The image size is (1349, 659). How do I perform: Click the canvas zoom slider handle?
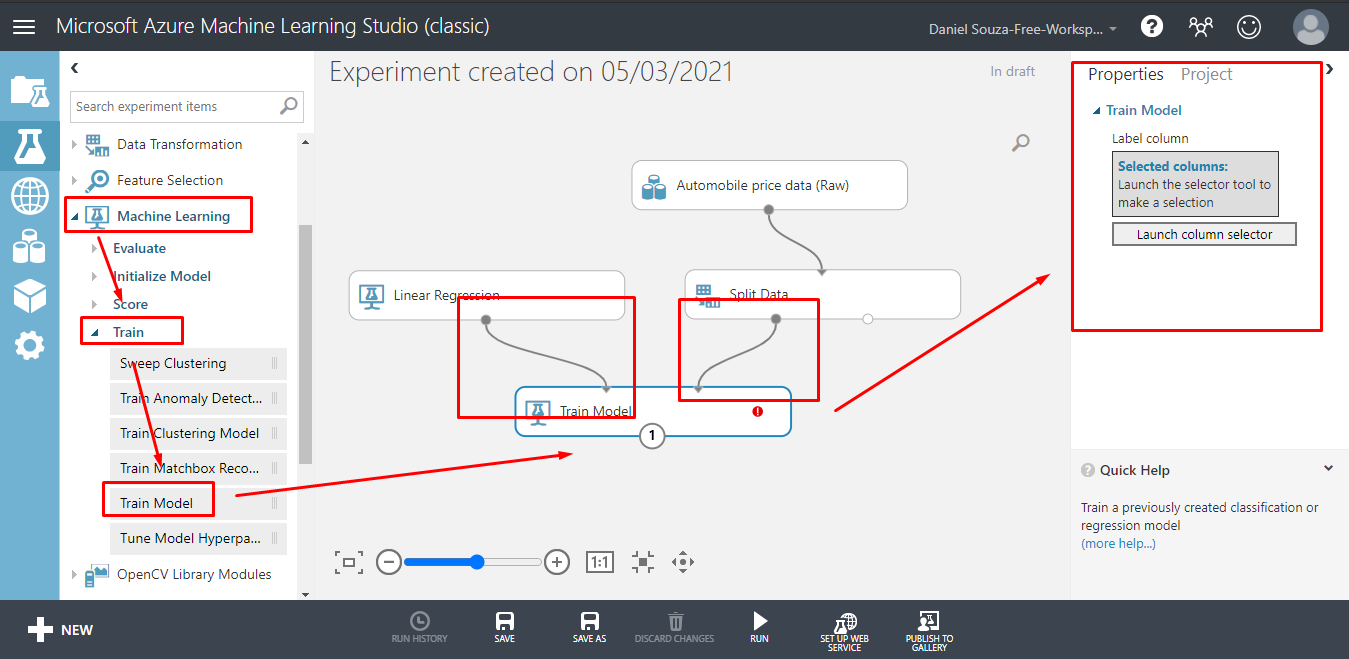(x=477, y=562)
